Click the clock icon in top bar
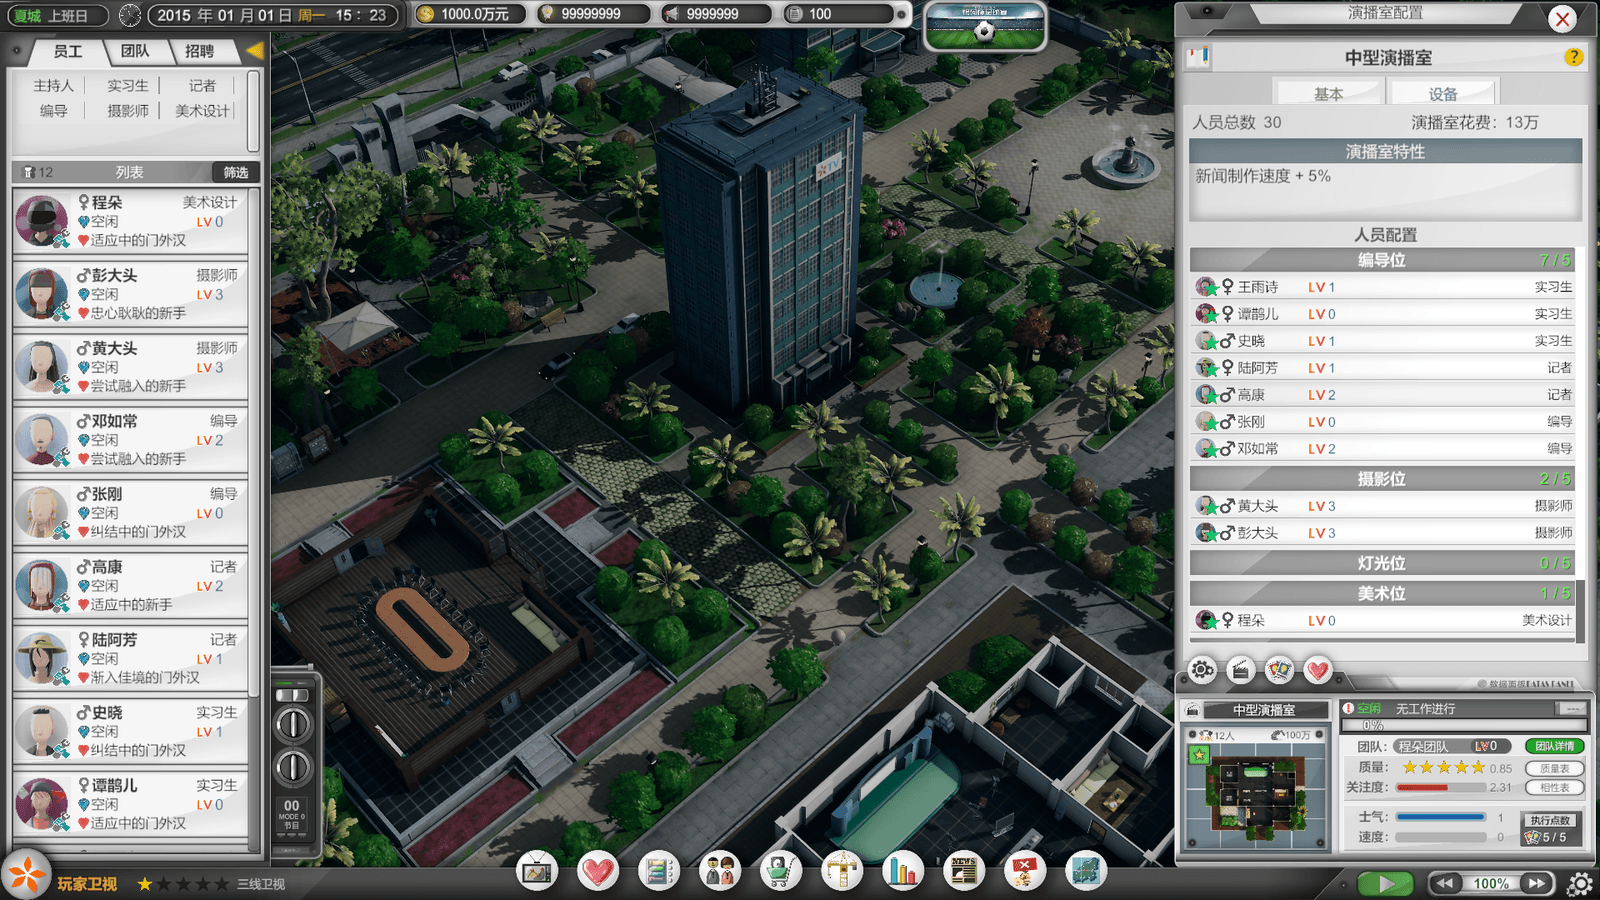Image resolution: width=1600 pixels, height=900 pixels. [x=130, y=15]
